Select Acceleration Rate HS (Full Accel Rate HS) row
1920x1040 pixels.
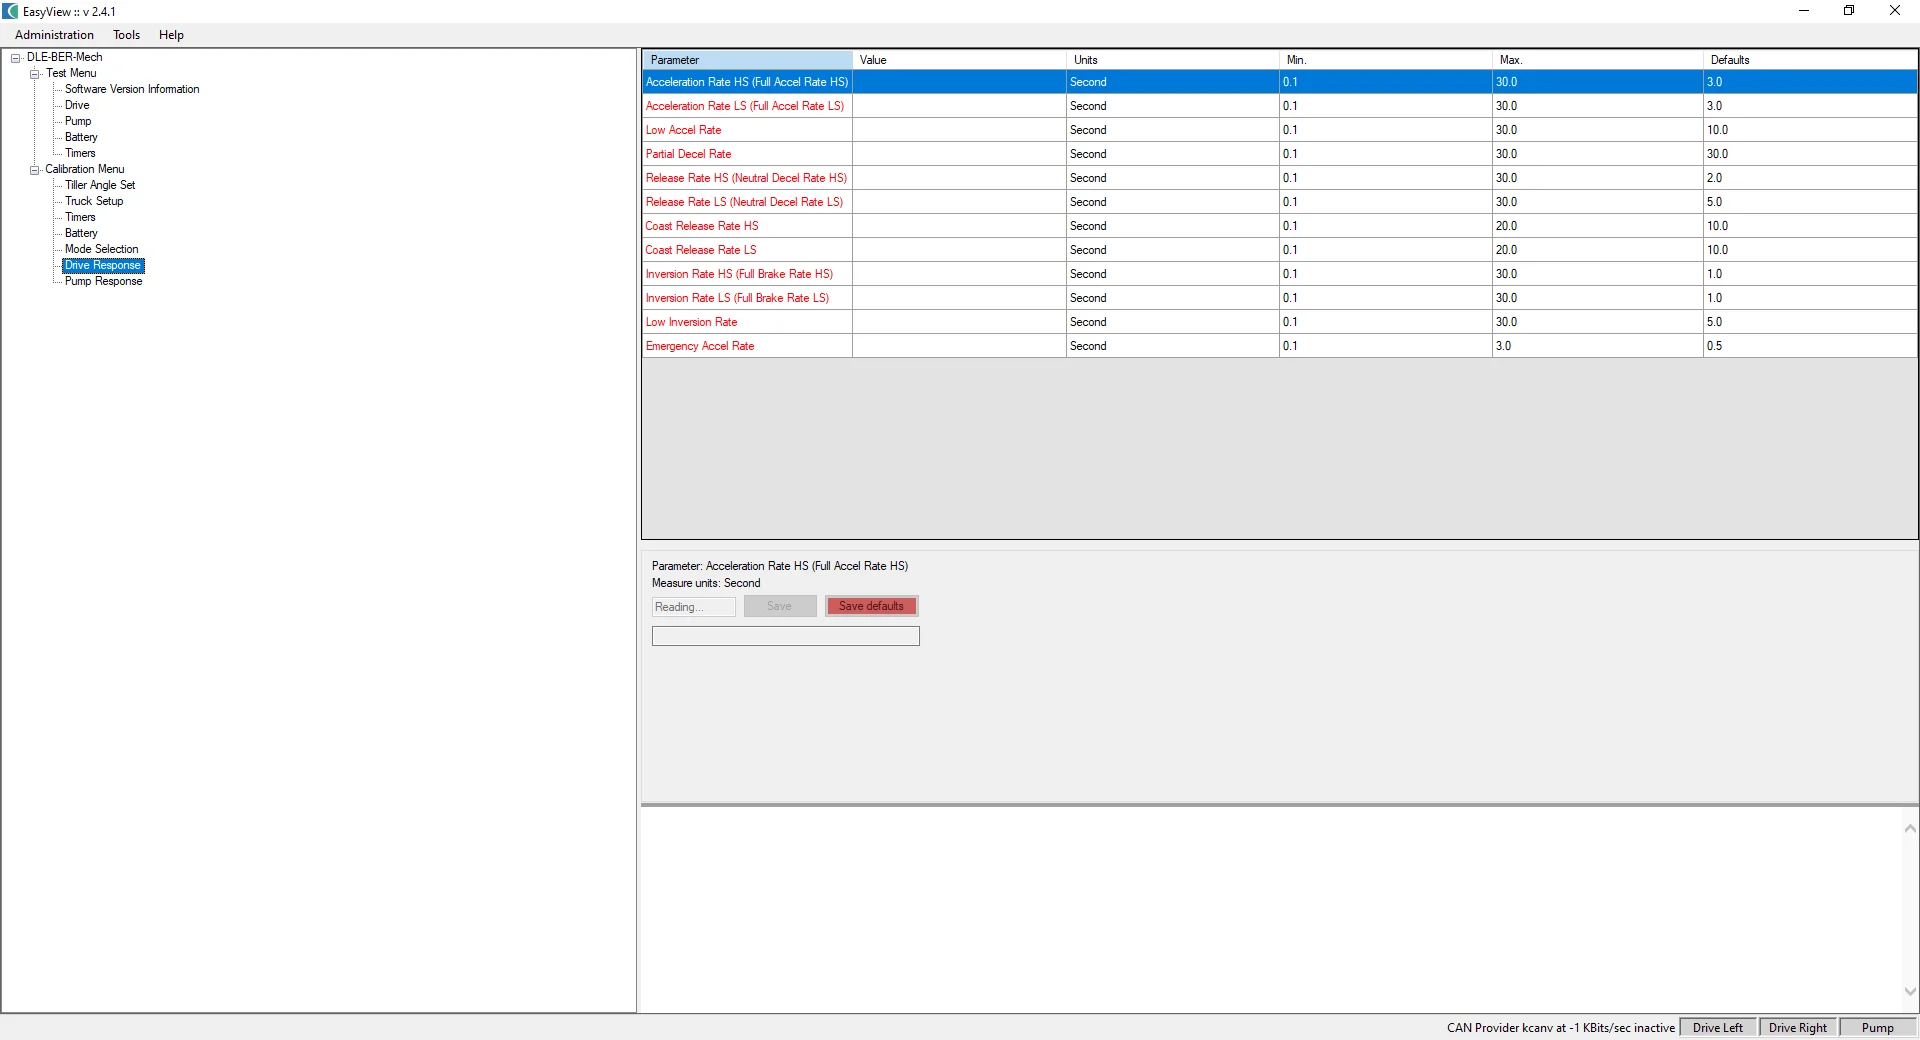tap(1280, 82)
